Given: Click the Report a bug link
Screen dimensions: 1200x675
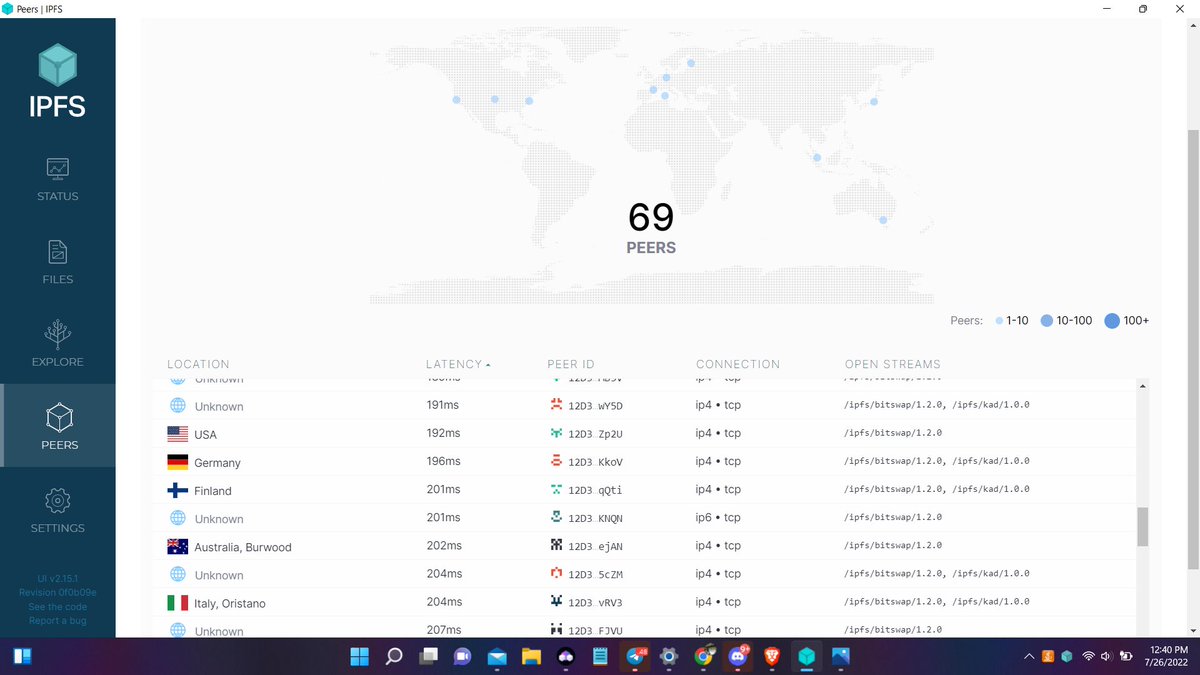Looking at the screenshot, I should (57, 620).
